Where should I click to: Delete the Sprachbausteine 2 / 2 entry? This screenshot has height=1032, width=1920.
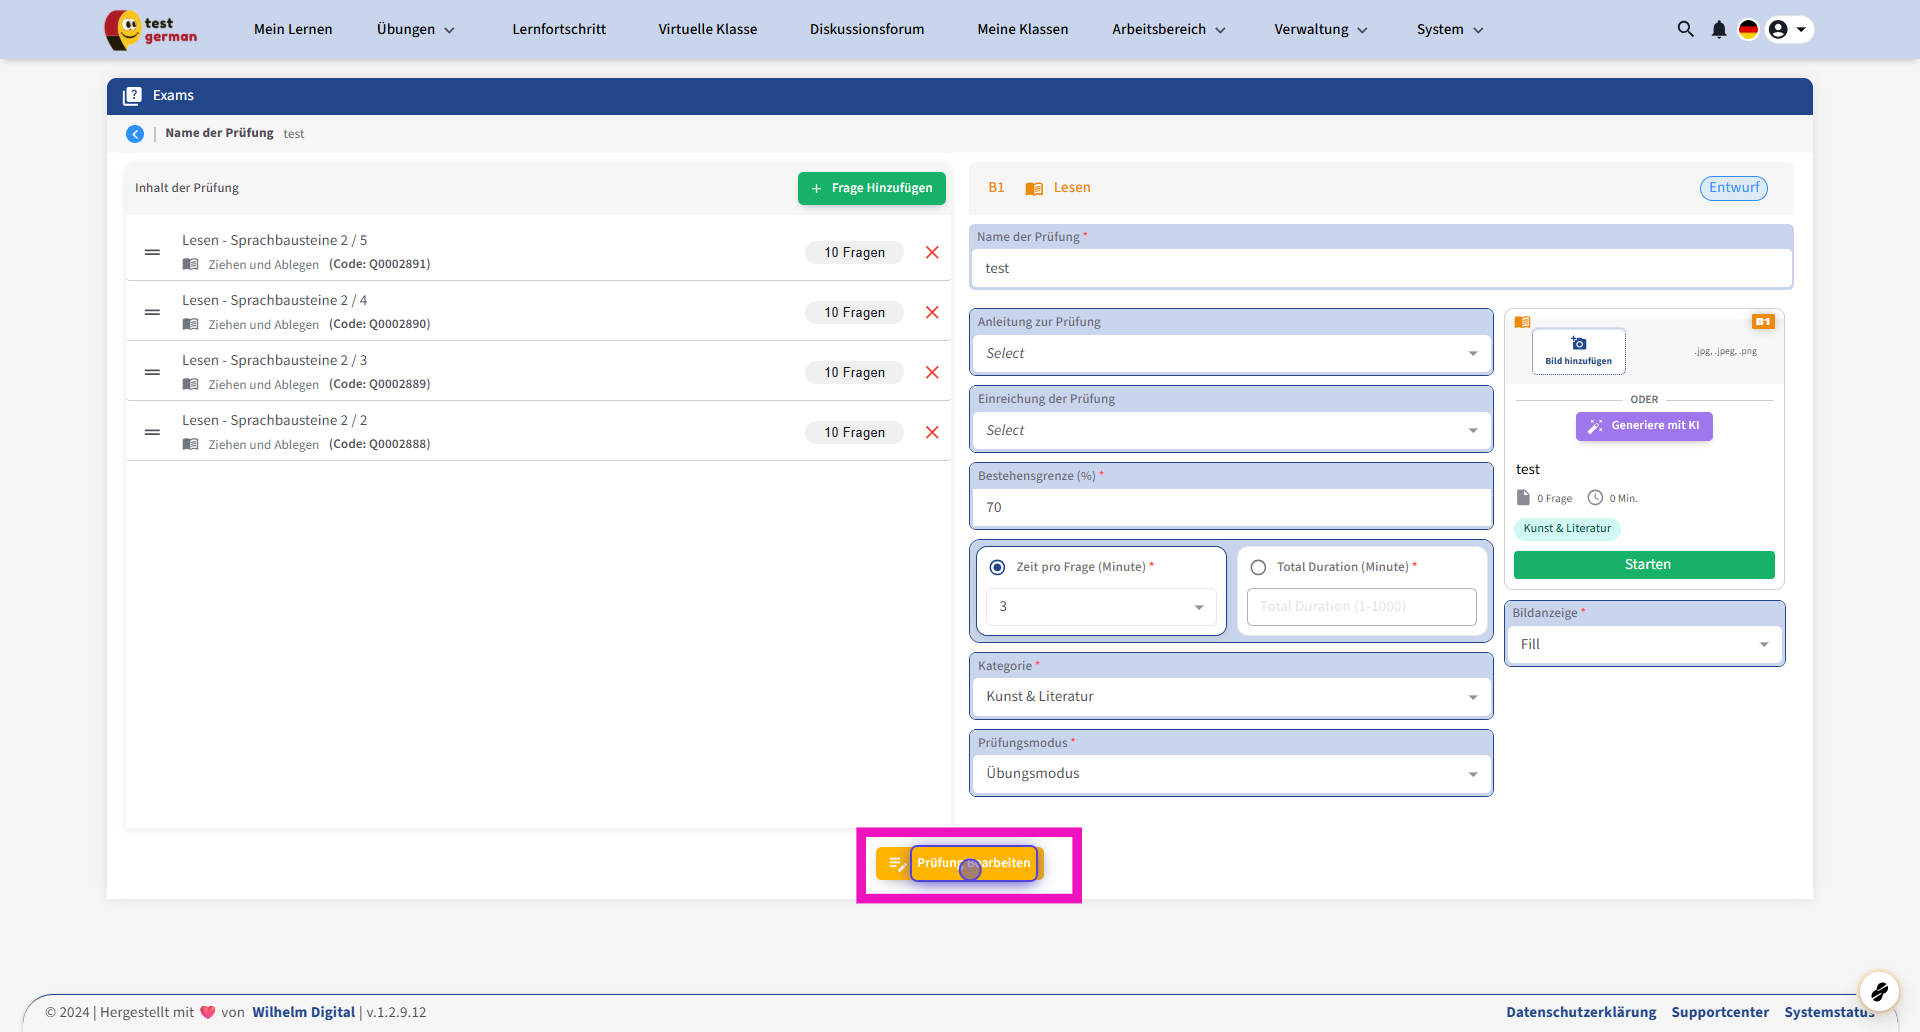tap(932, 432)
